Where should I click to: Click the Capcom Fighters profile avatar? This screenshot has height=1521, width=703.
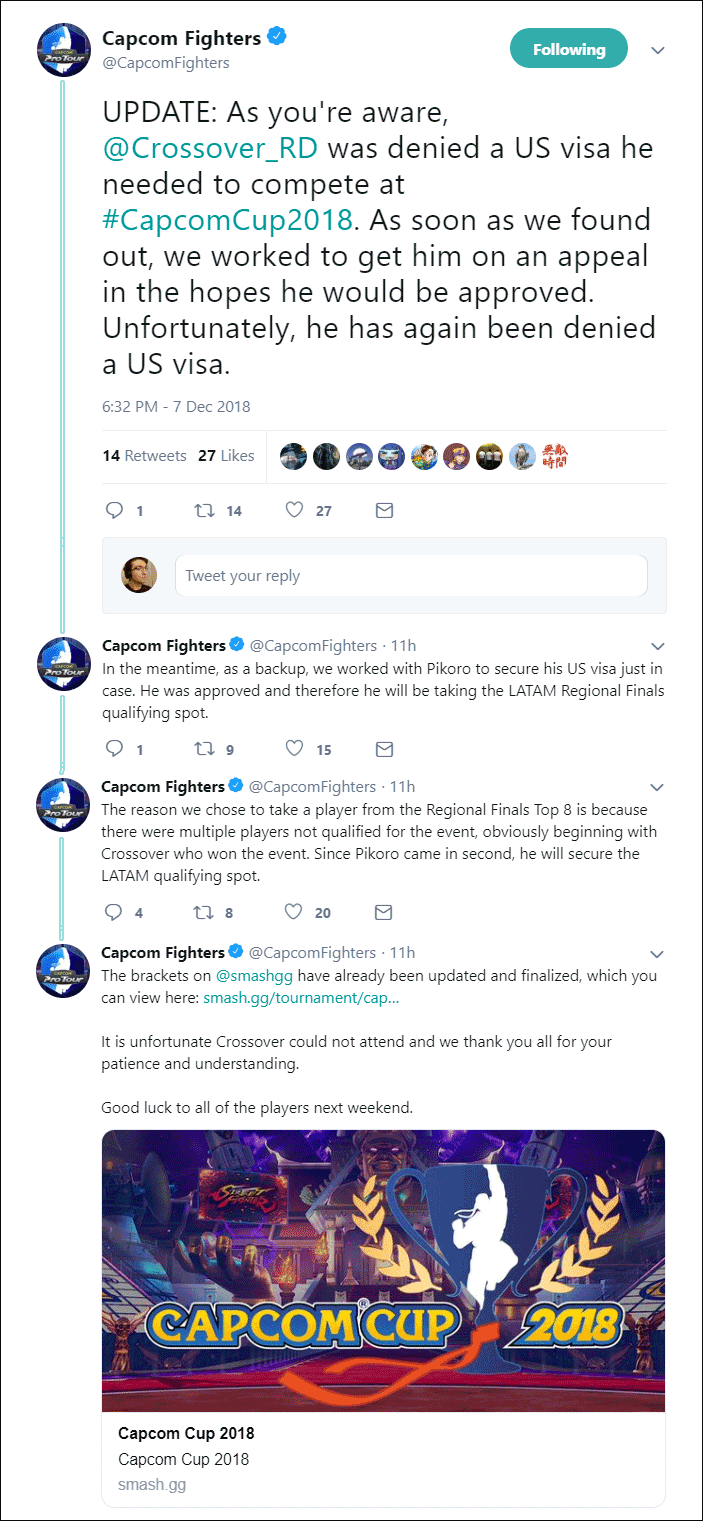click(x=63, y=47)
